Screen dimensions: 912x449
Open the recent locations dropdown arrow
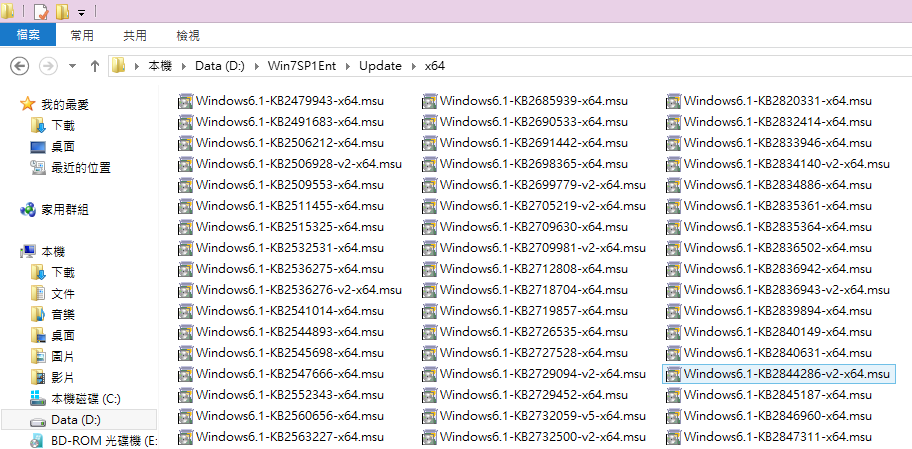tap(73, 66)
